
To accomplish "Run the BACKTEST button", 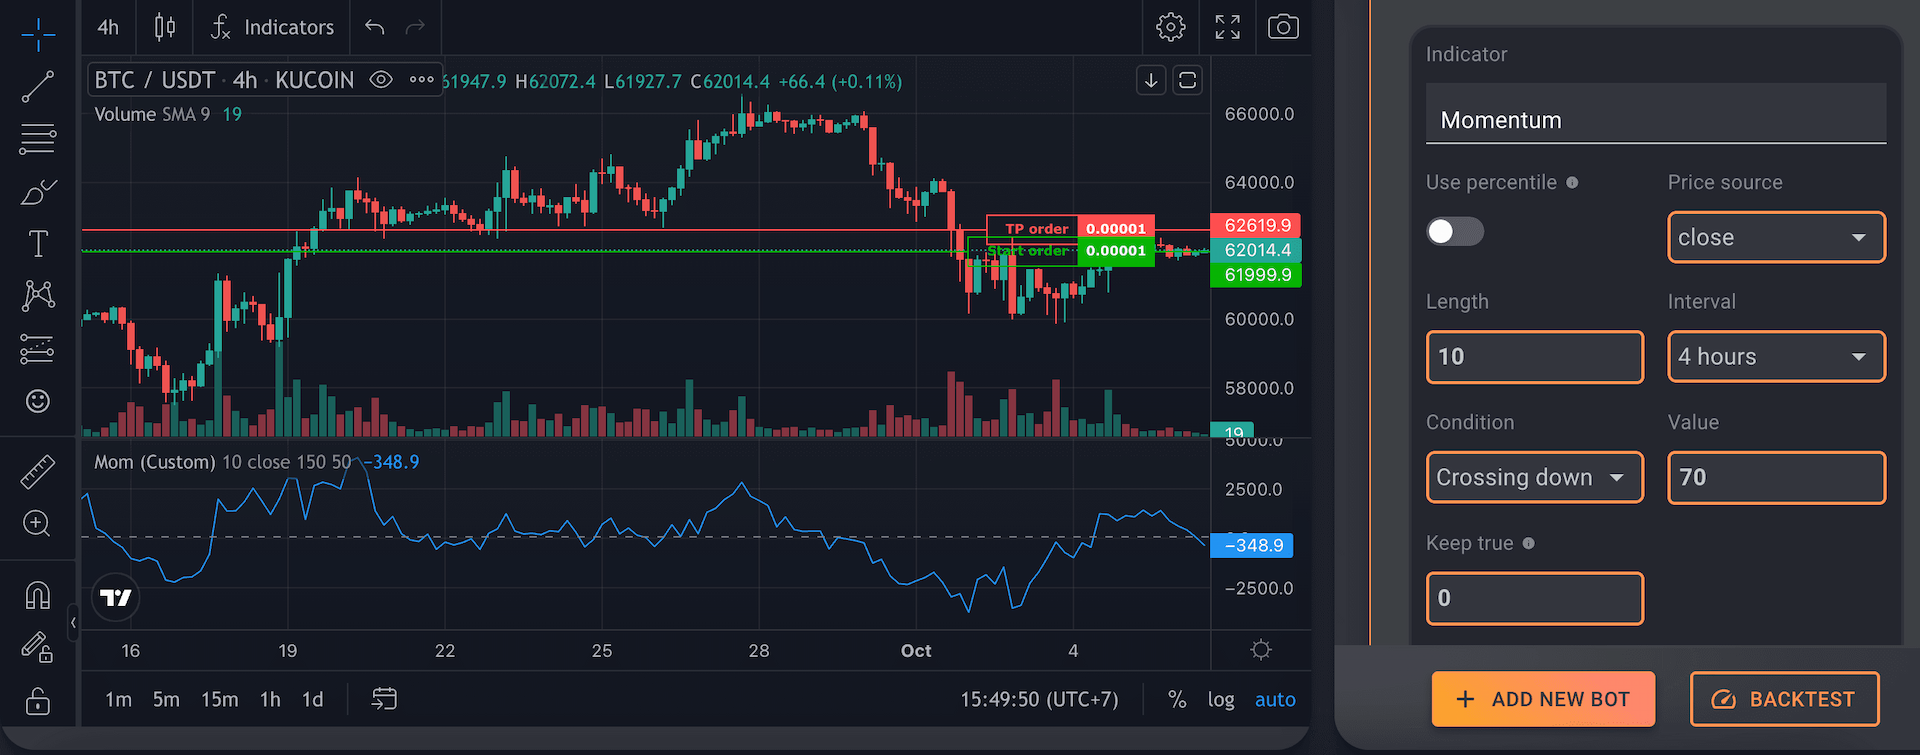I will pyautogui.click(x=1784, y=699).
